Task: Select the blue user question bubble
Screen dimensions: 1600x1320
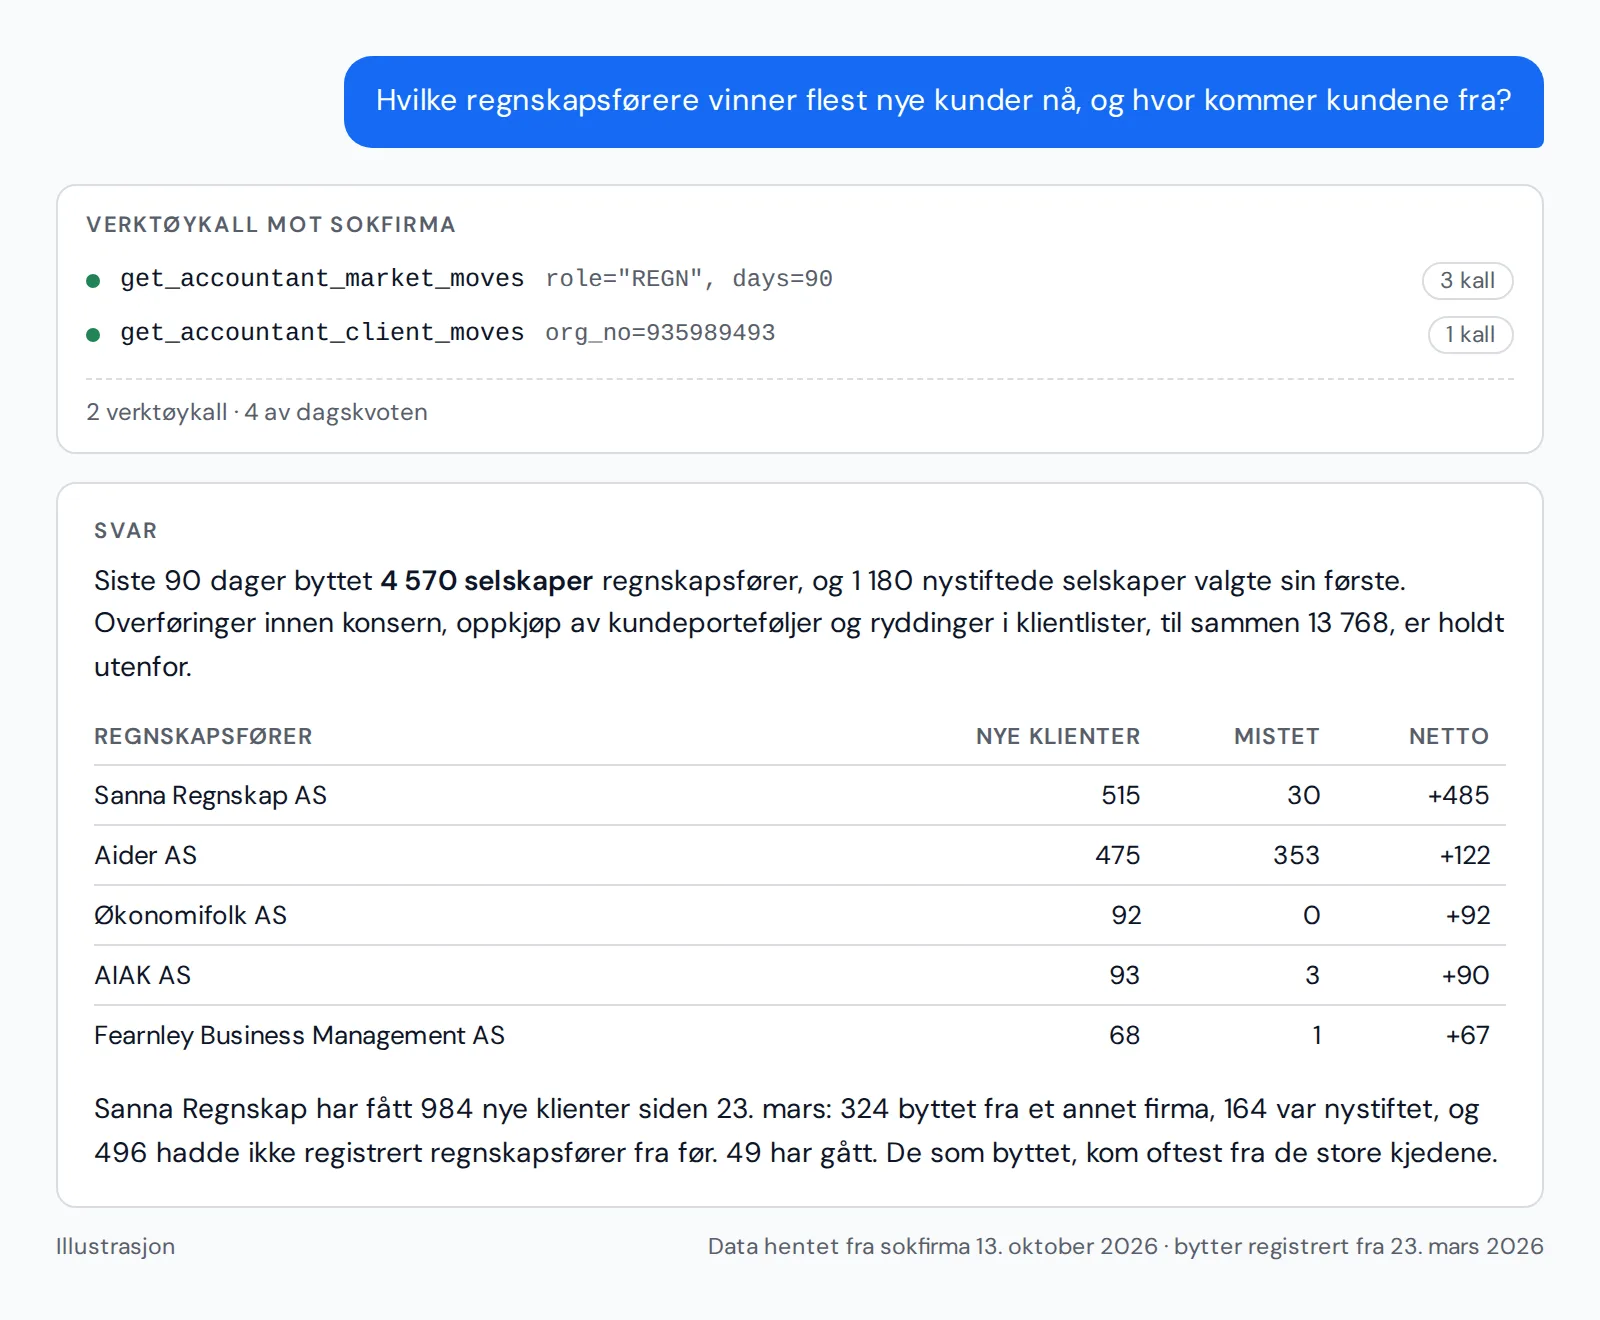Action: tap(943, 102)
